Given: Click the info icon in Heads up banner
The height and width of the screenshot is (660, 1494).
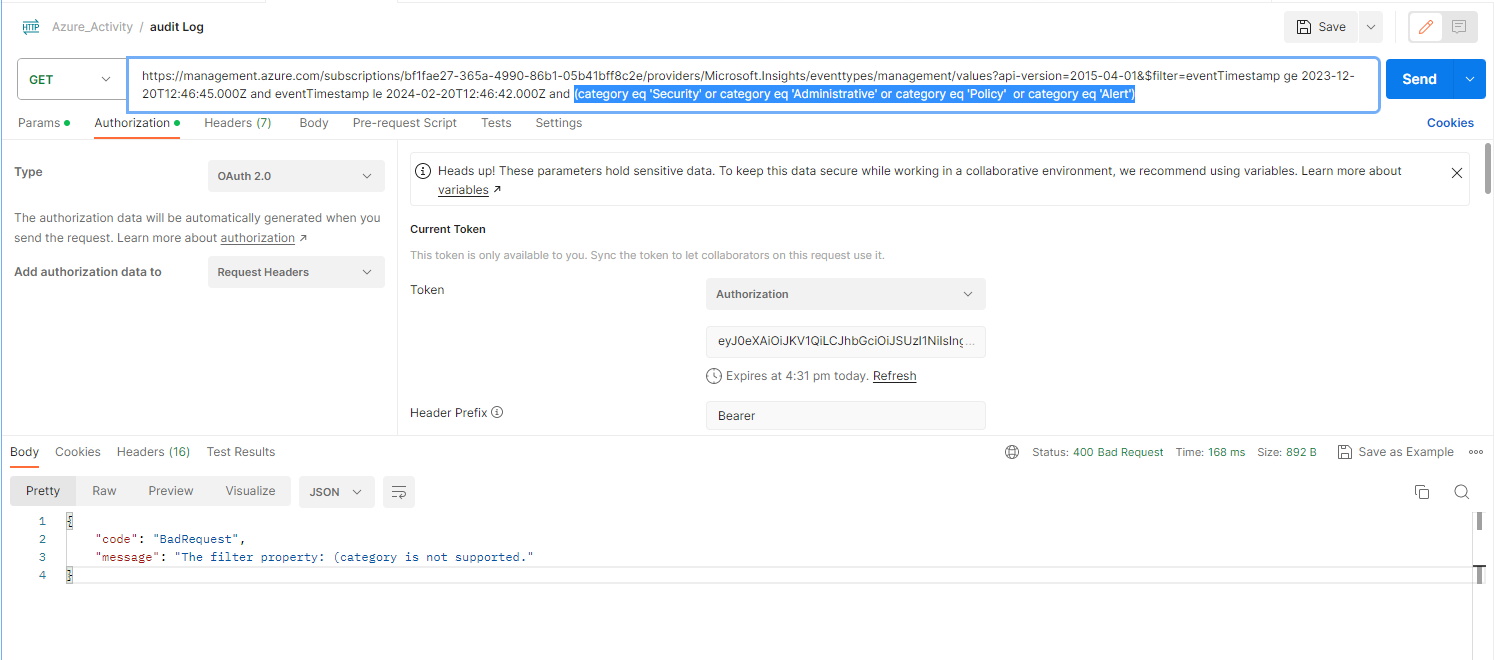Looking at the screenshot, I should 423,171.
